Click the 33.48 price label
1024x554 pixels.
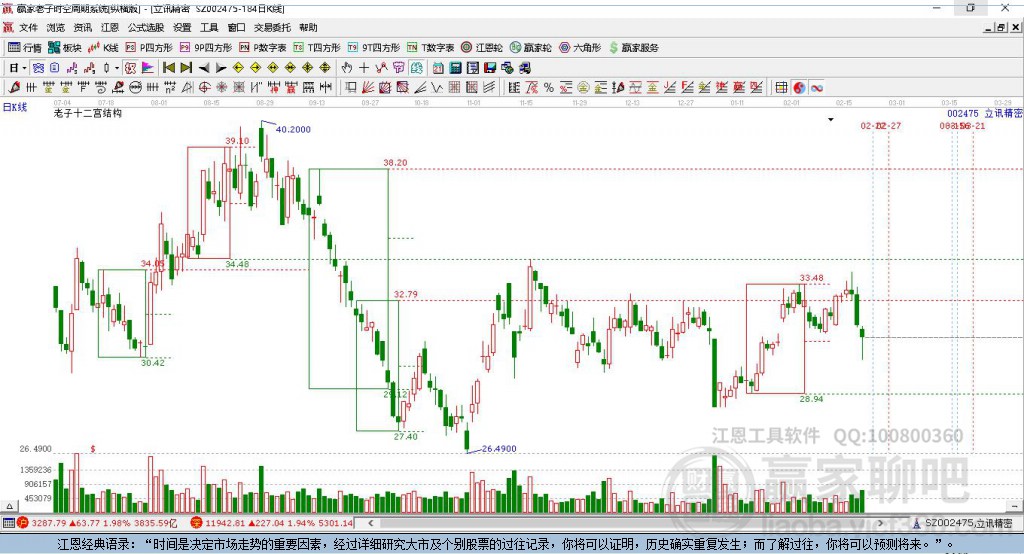811,278
